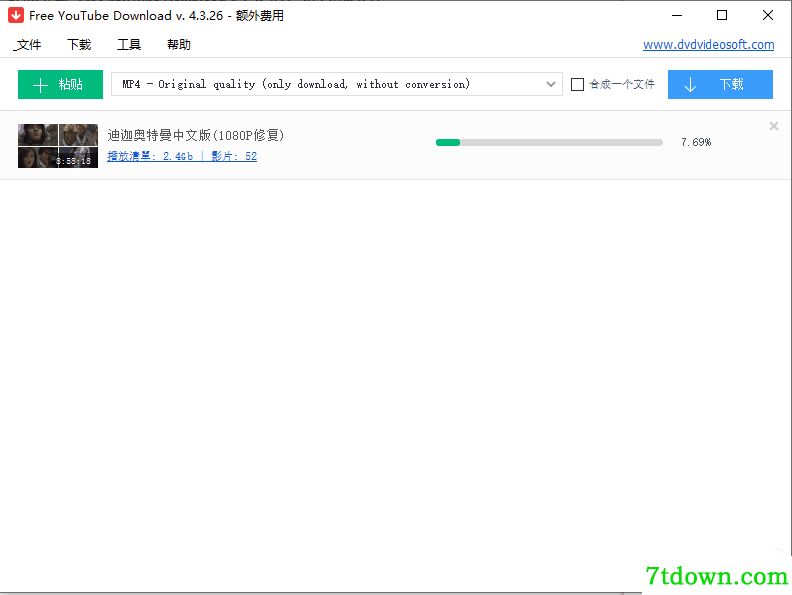
Task: Maximize the Free YouTube Download window
Action: pos(722,16)
